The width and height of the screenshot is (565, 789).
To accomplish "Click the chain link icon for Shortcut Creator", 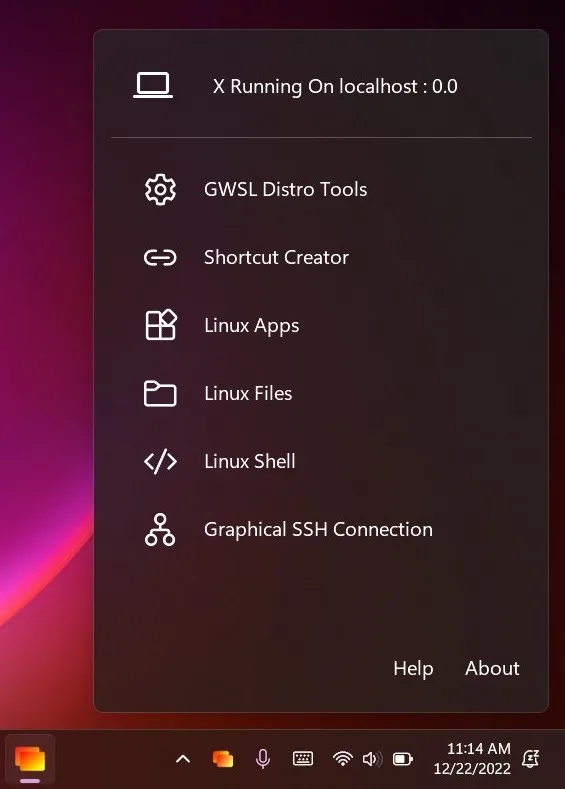I will 160,258.
